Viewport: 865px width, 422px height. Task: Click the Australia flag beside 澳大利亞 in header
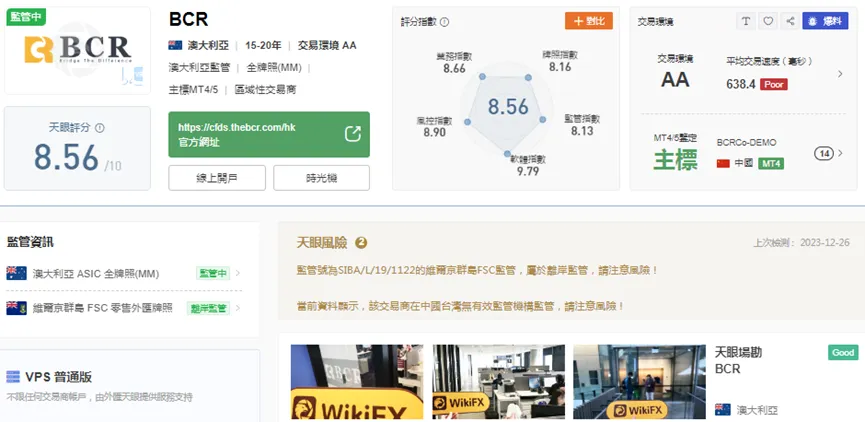tap(175, 45)
